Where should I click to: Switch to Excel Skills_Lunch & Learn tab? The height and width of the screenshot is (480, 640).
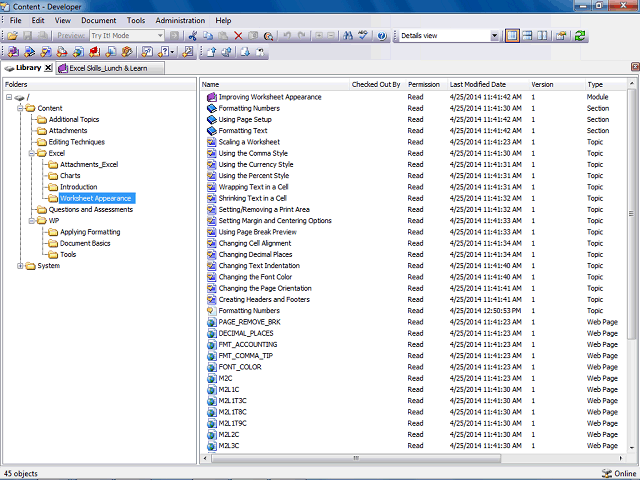pyautogui.click(x=110, y=68)
